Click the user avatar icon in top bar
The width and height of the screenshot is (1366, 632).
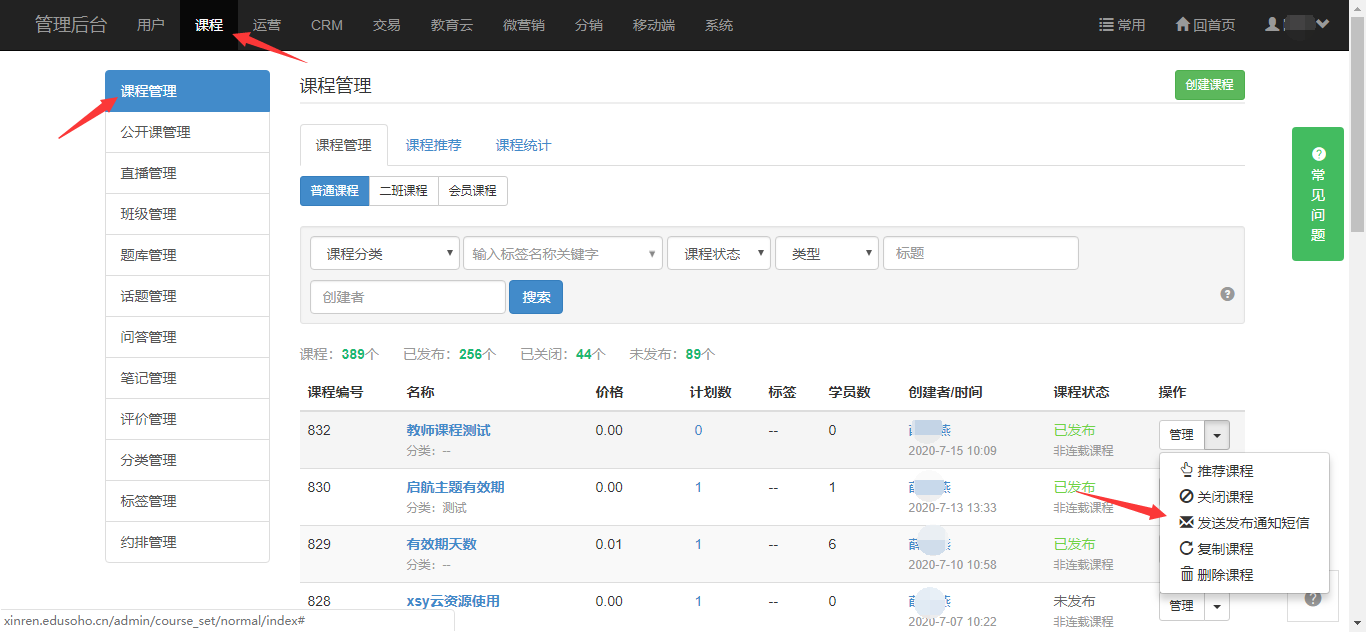pos(1273,24)
